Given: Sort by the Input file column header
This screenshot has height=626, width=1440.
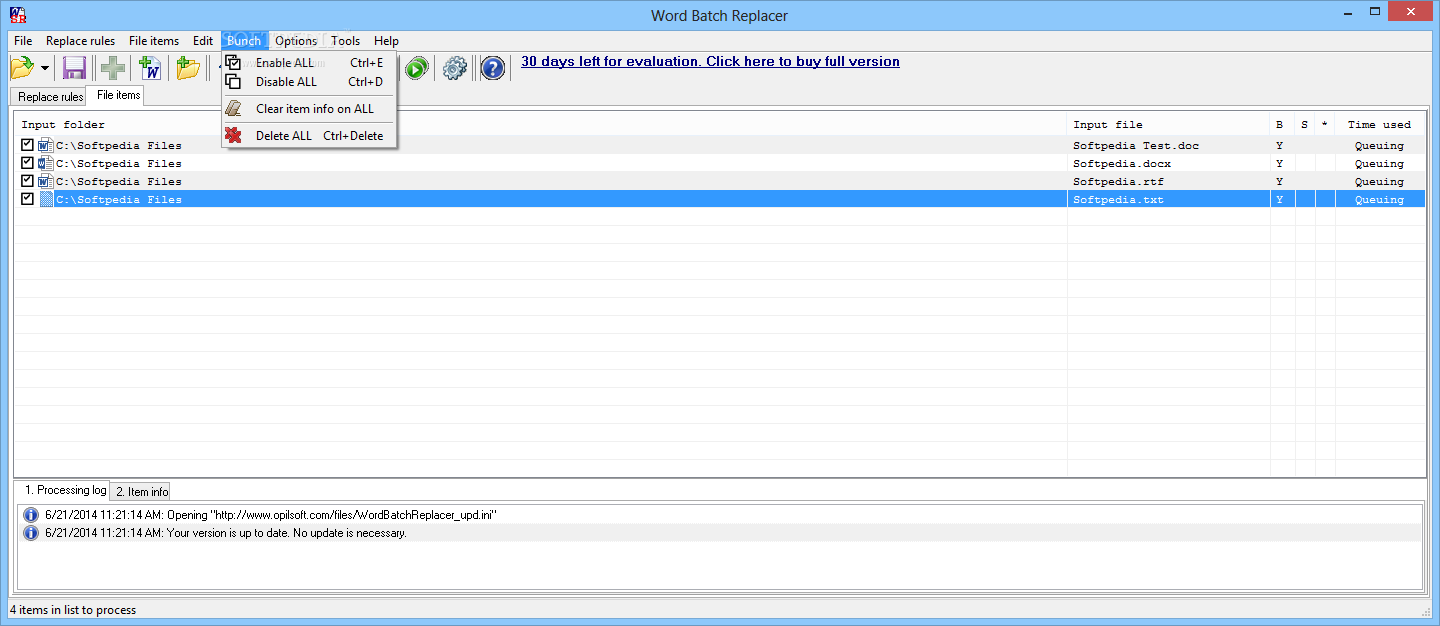Looking at the screenshot, I should click(x=1169, y=125).
